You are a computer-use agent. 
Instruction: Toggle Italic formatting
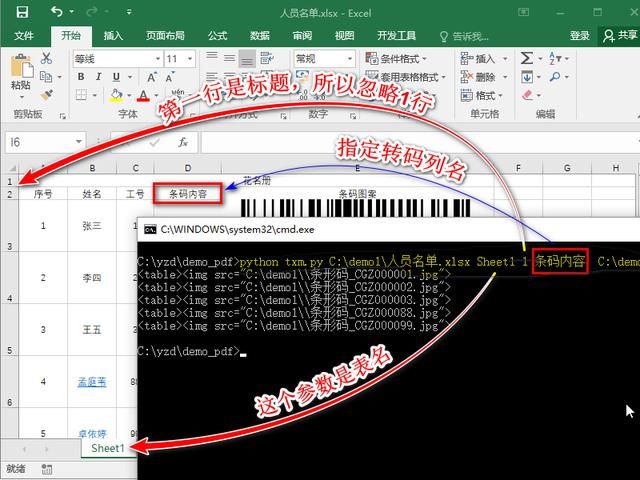click(98, 77)
